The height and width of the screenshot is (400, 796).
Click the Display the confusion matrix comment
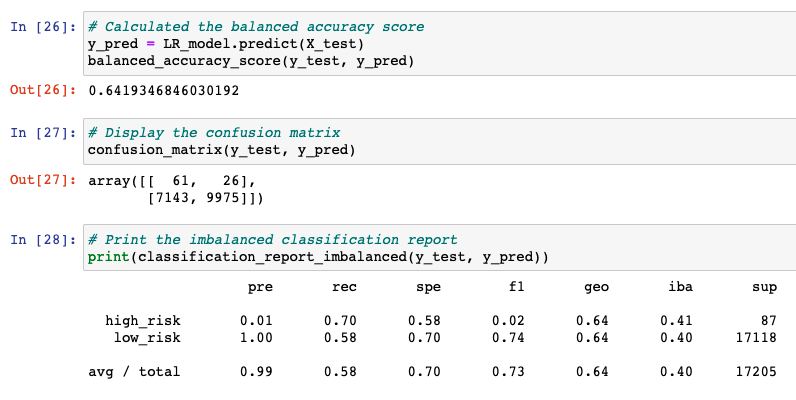[x=214, y=133]
